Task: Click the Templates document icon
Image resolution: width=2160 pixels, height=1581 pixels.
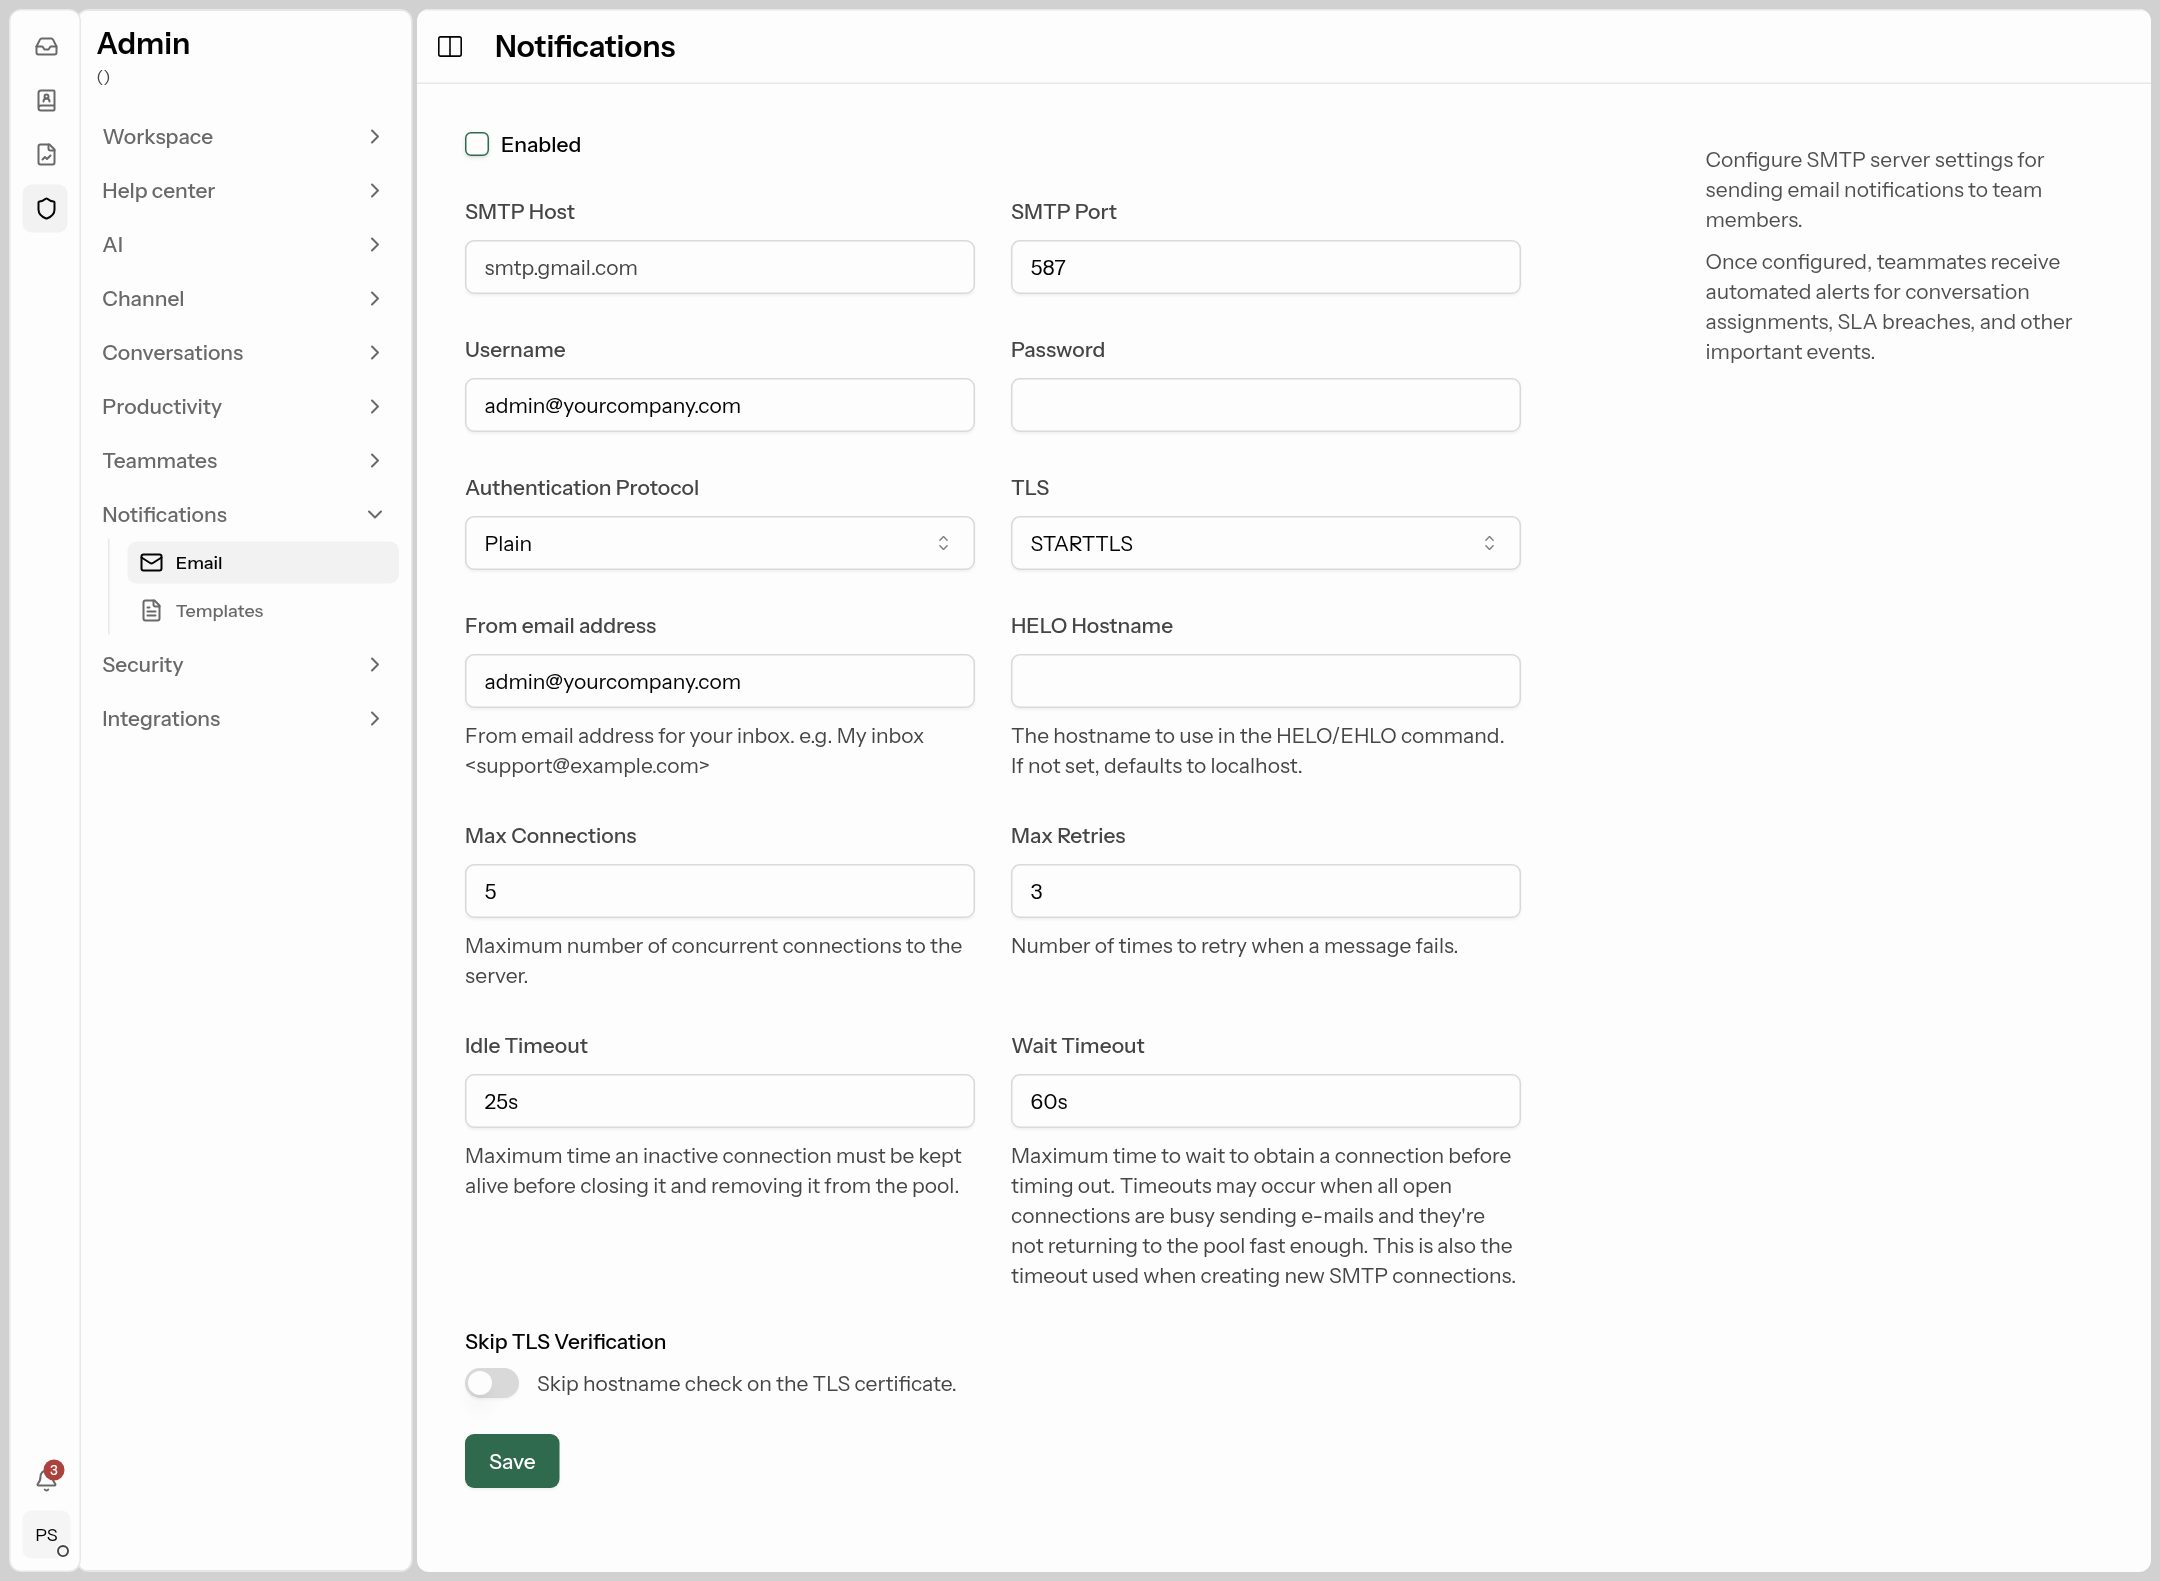Action: [x=151, y=610]
